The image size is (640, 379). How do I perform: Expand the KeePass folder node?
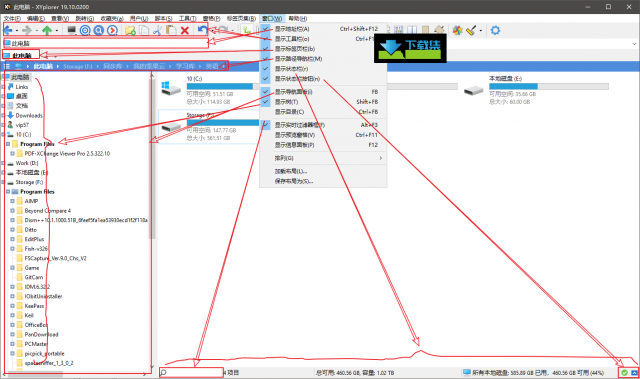coord(12,306)
